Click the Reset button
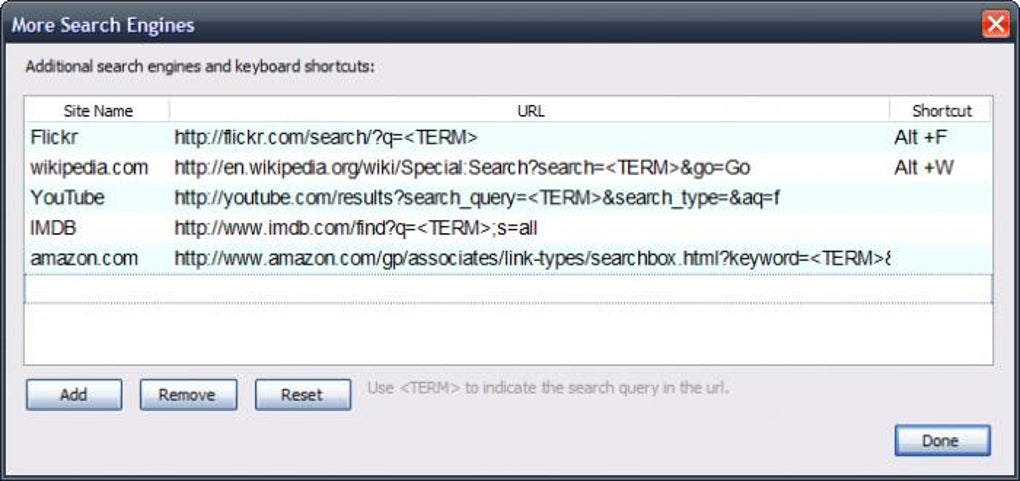 pyautogui.click(x=302, y=395)
